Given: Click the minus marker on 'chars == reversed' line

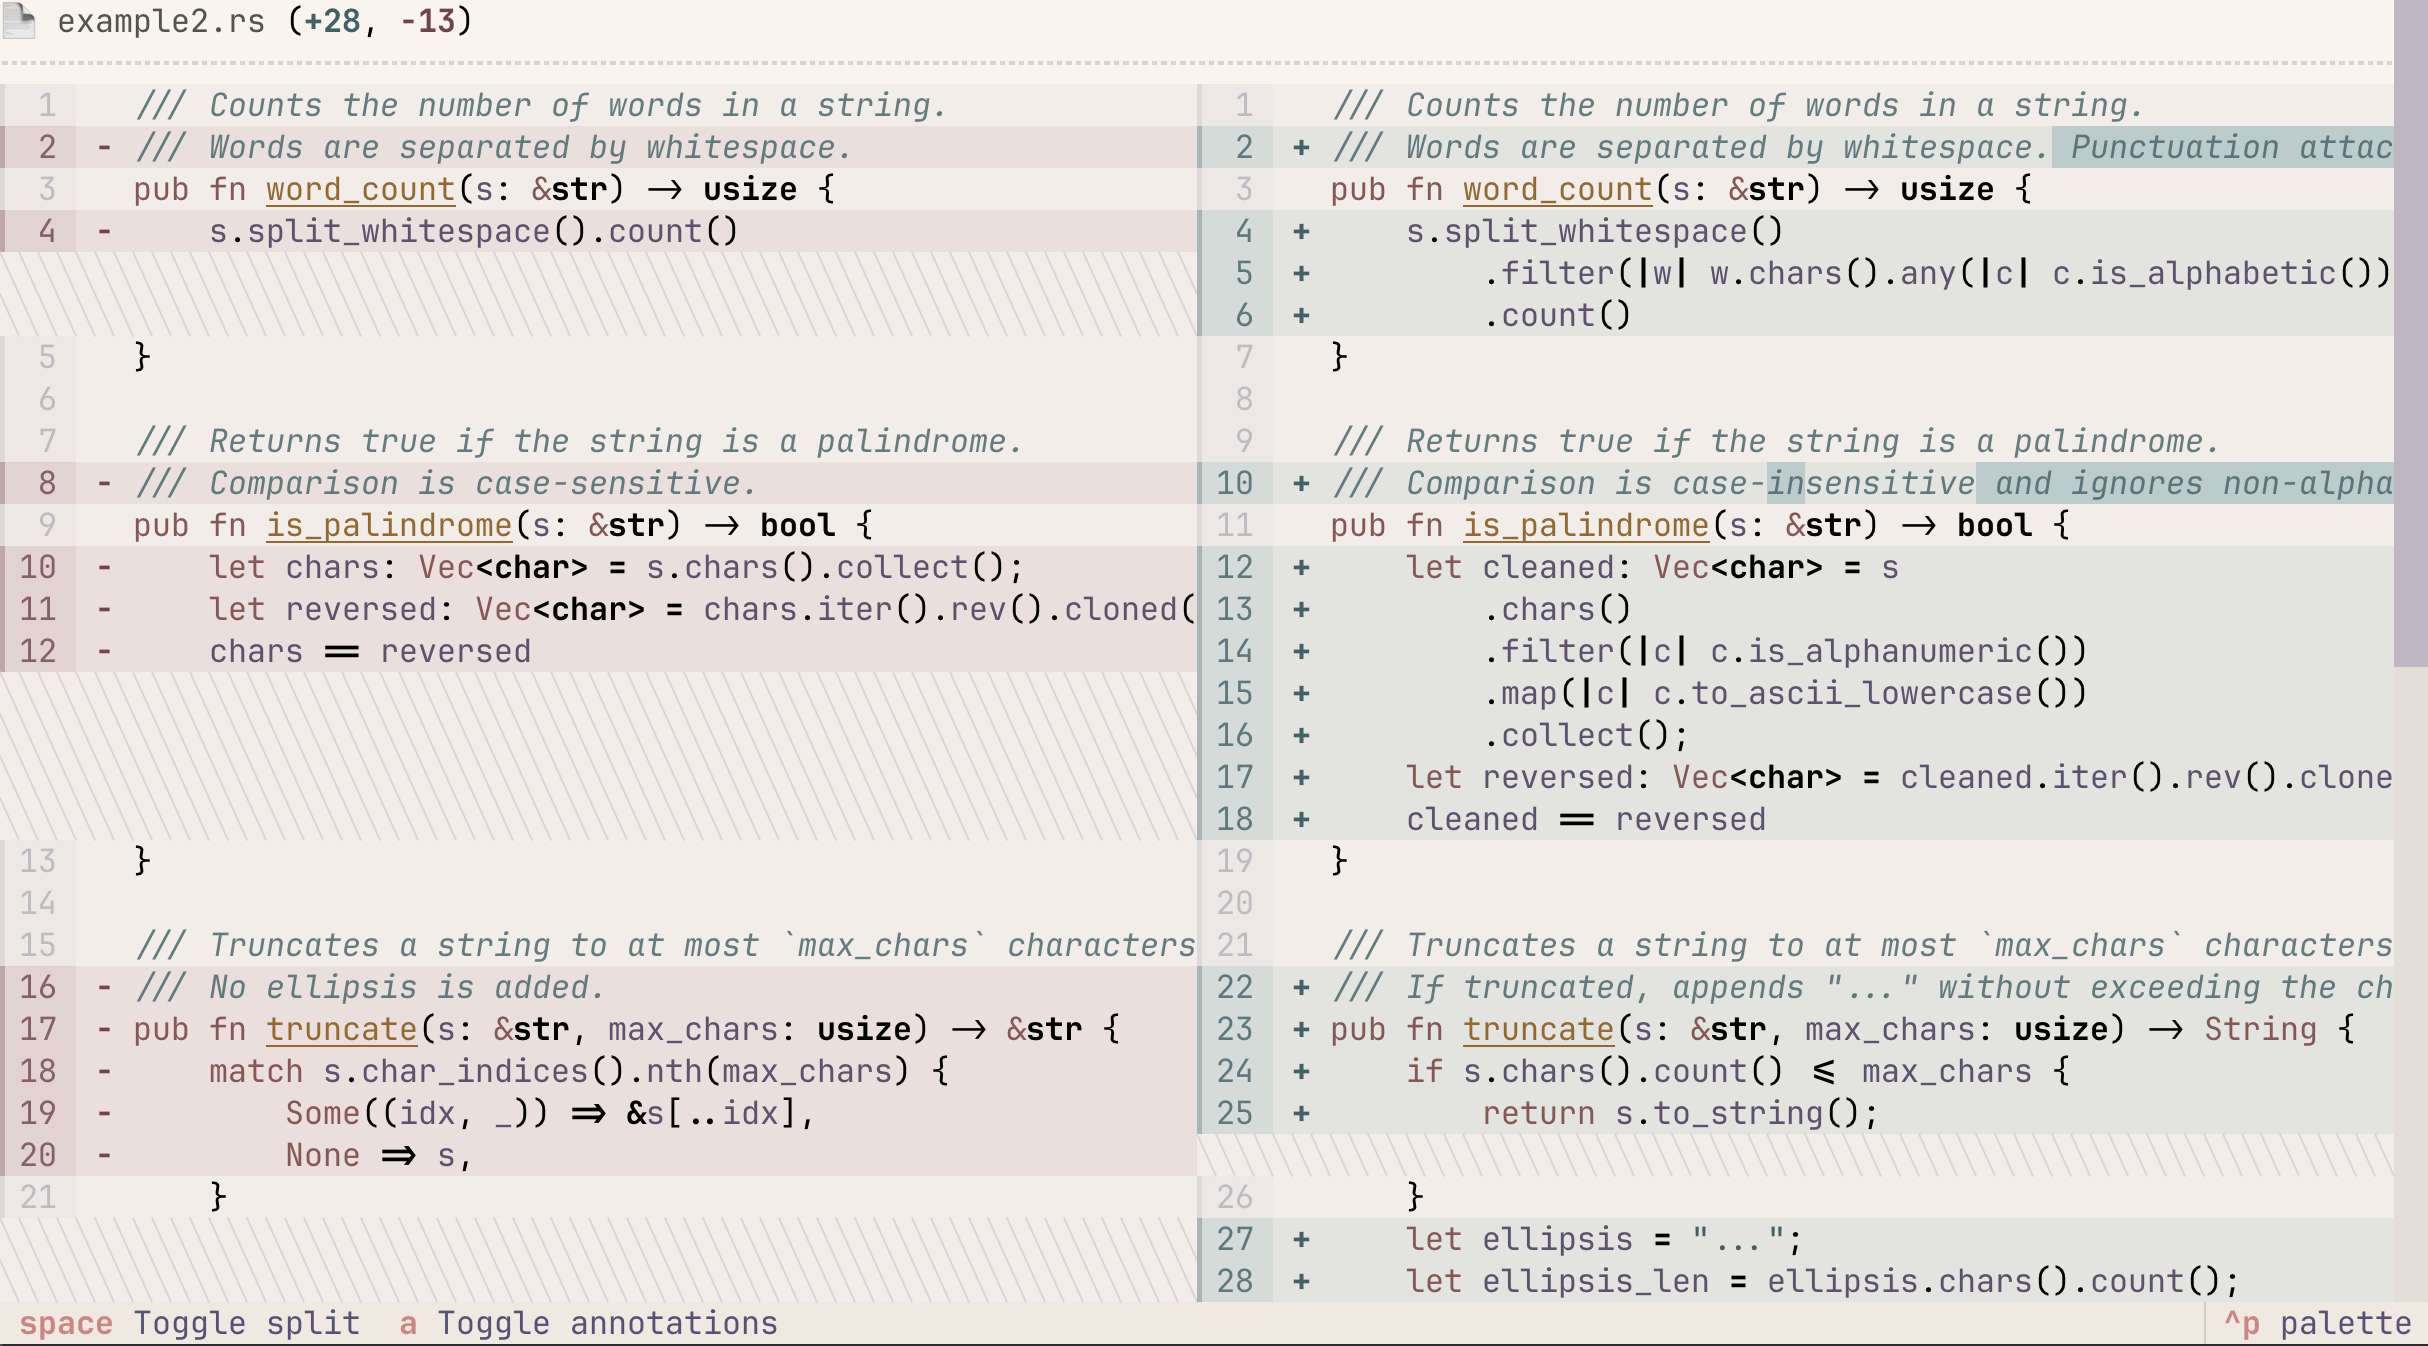Looking at the screenshot, I should coord(103,650).
